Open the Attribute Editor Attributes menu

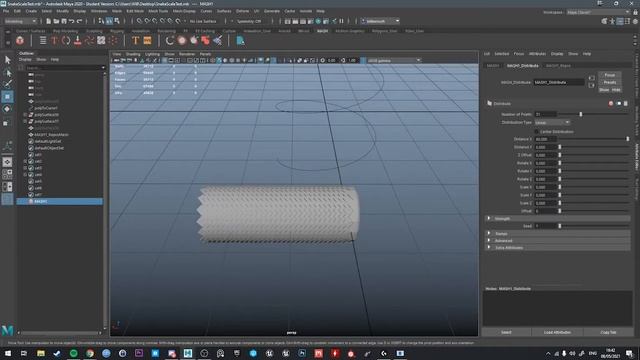click(x=537, y=54)
